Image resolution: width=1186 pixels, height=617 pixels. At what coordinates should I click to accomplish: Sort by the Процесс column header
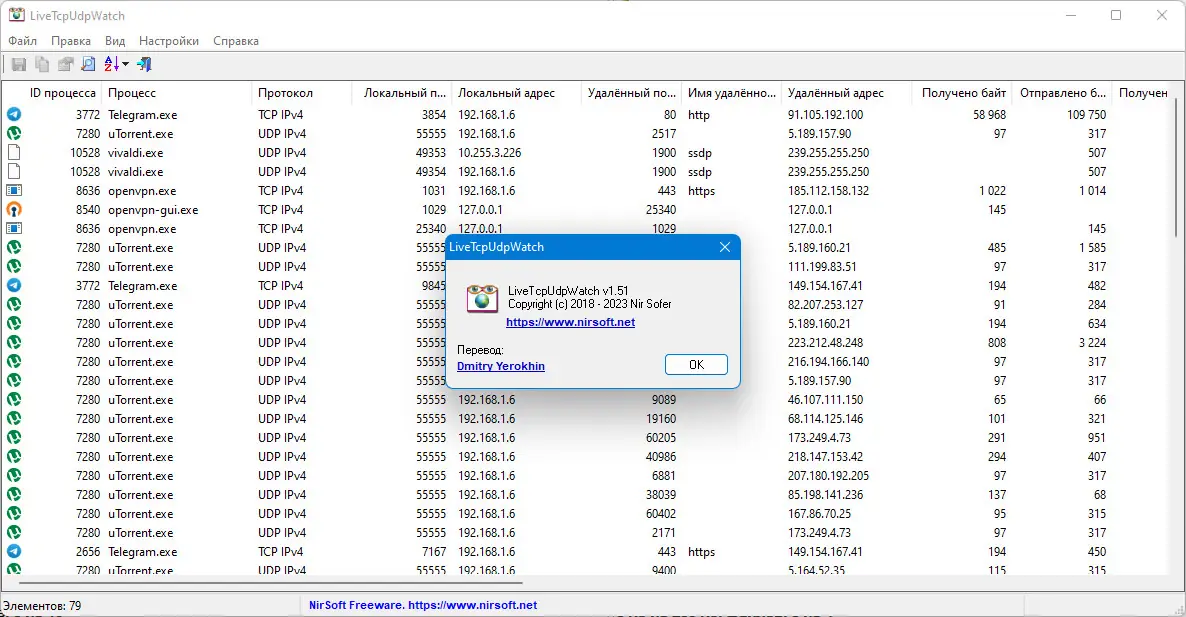click(132, 93)
